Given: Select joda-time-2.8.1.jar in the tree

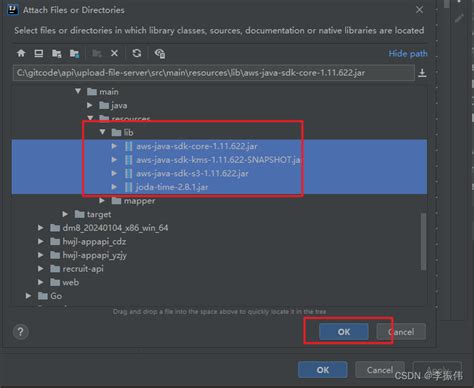Looking at the screenshot, I should (172, 187).
